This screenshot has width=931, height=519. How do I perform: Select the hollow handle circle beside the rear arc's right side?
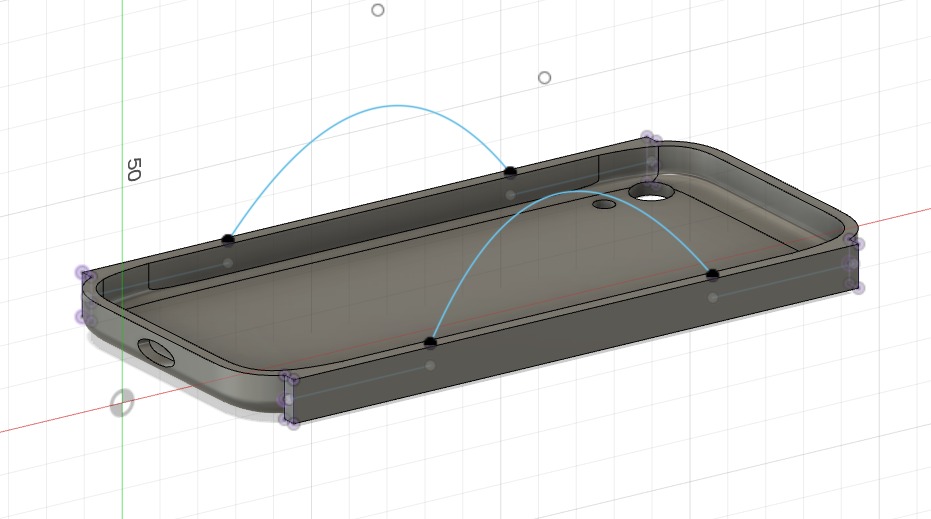point(544,78)
